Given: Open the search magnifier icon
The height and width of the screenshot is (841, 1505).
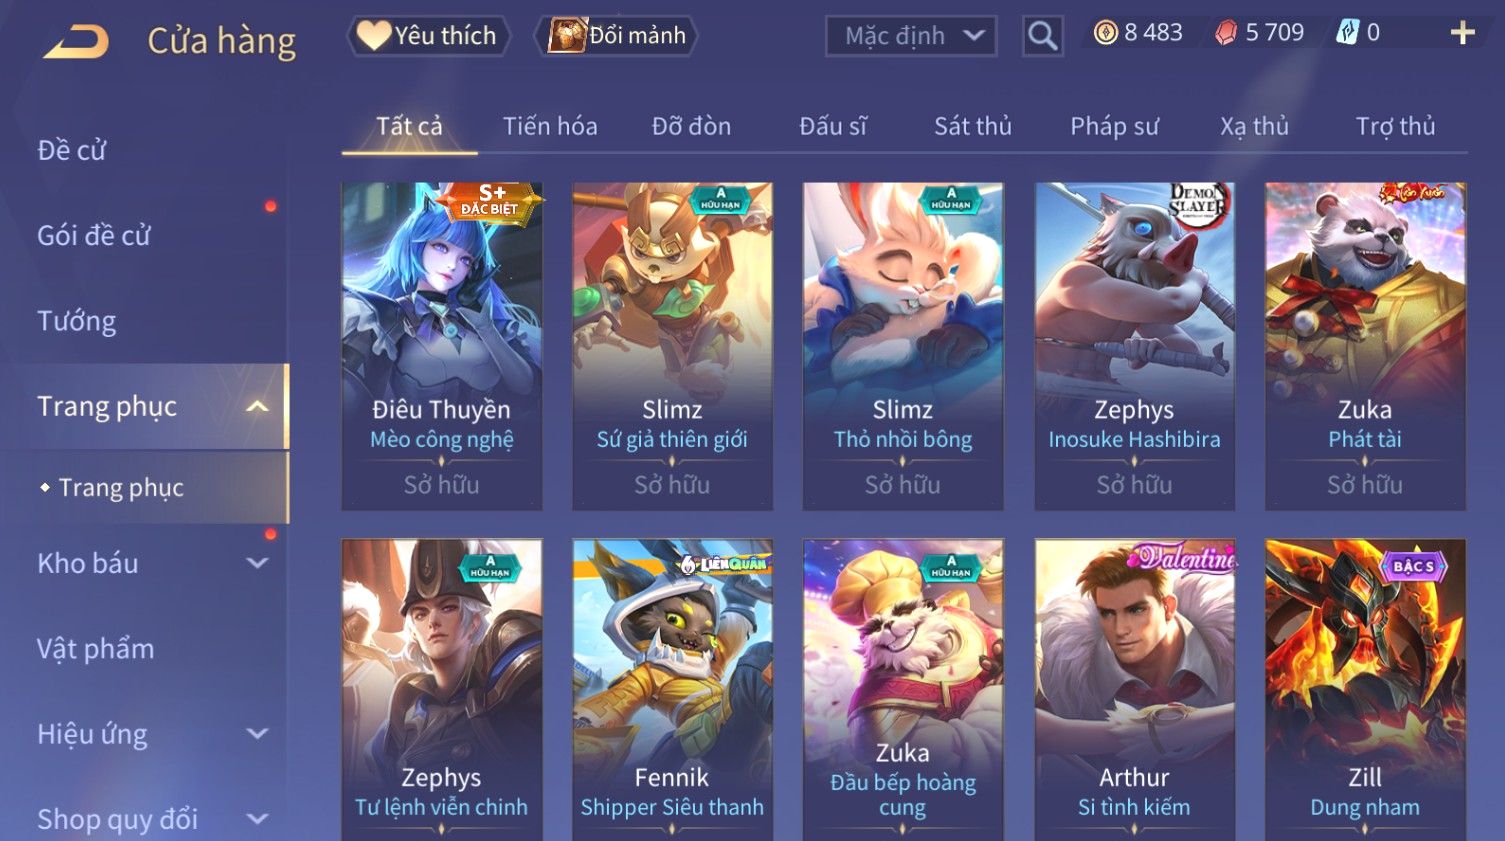Looking at the screenshot, I should coord(1042,36).
